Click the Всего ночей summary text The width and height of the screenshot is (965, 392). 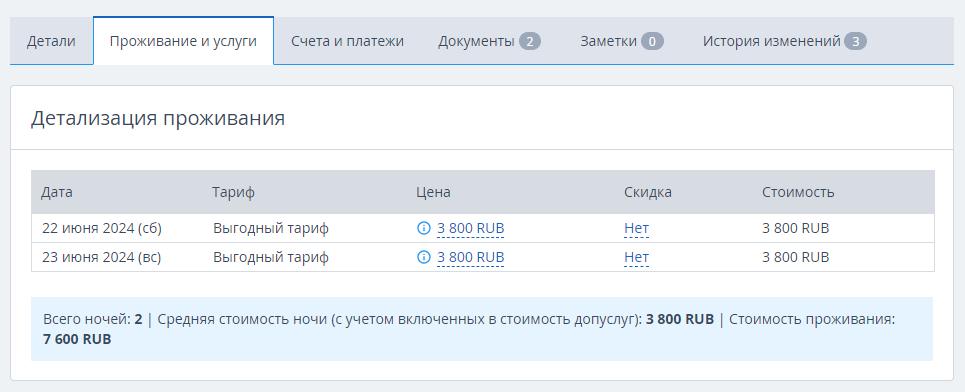click(x=92, y=319)
